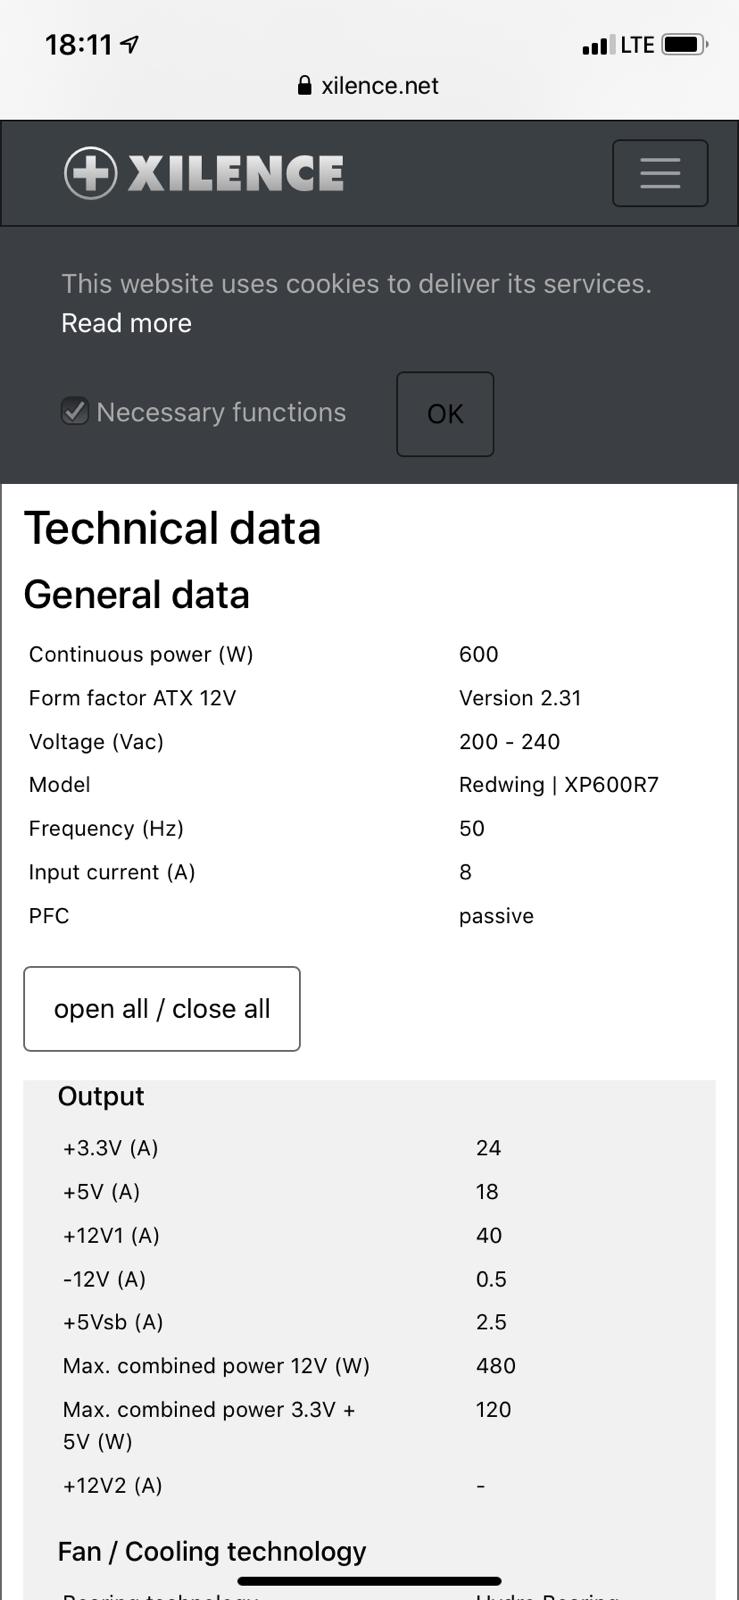Screen dimensions: 739x1600
Task: Click the Xilence logo
Action: click(x=204, y=173)
